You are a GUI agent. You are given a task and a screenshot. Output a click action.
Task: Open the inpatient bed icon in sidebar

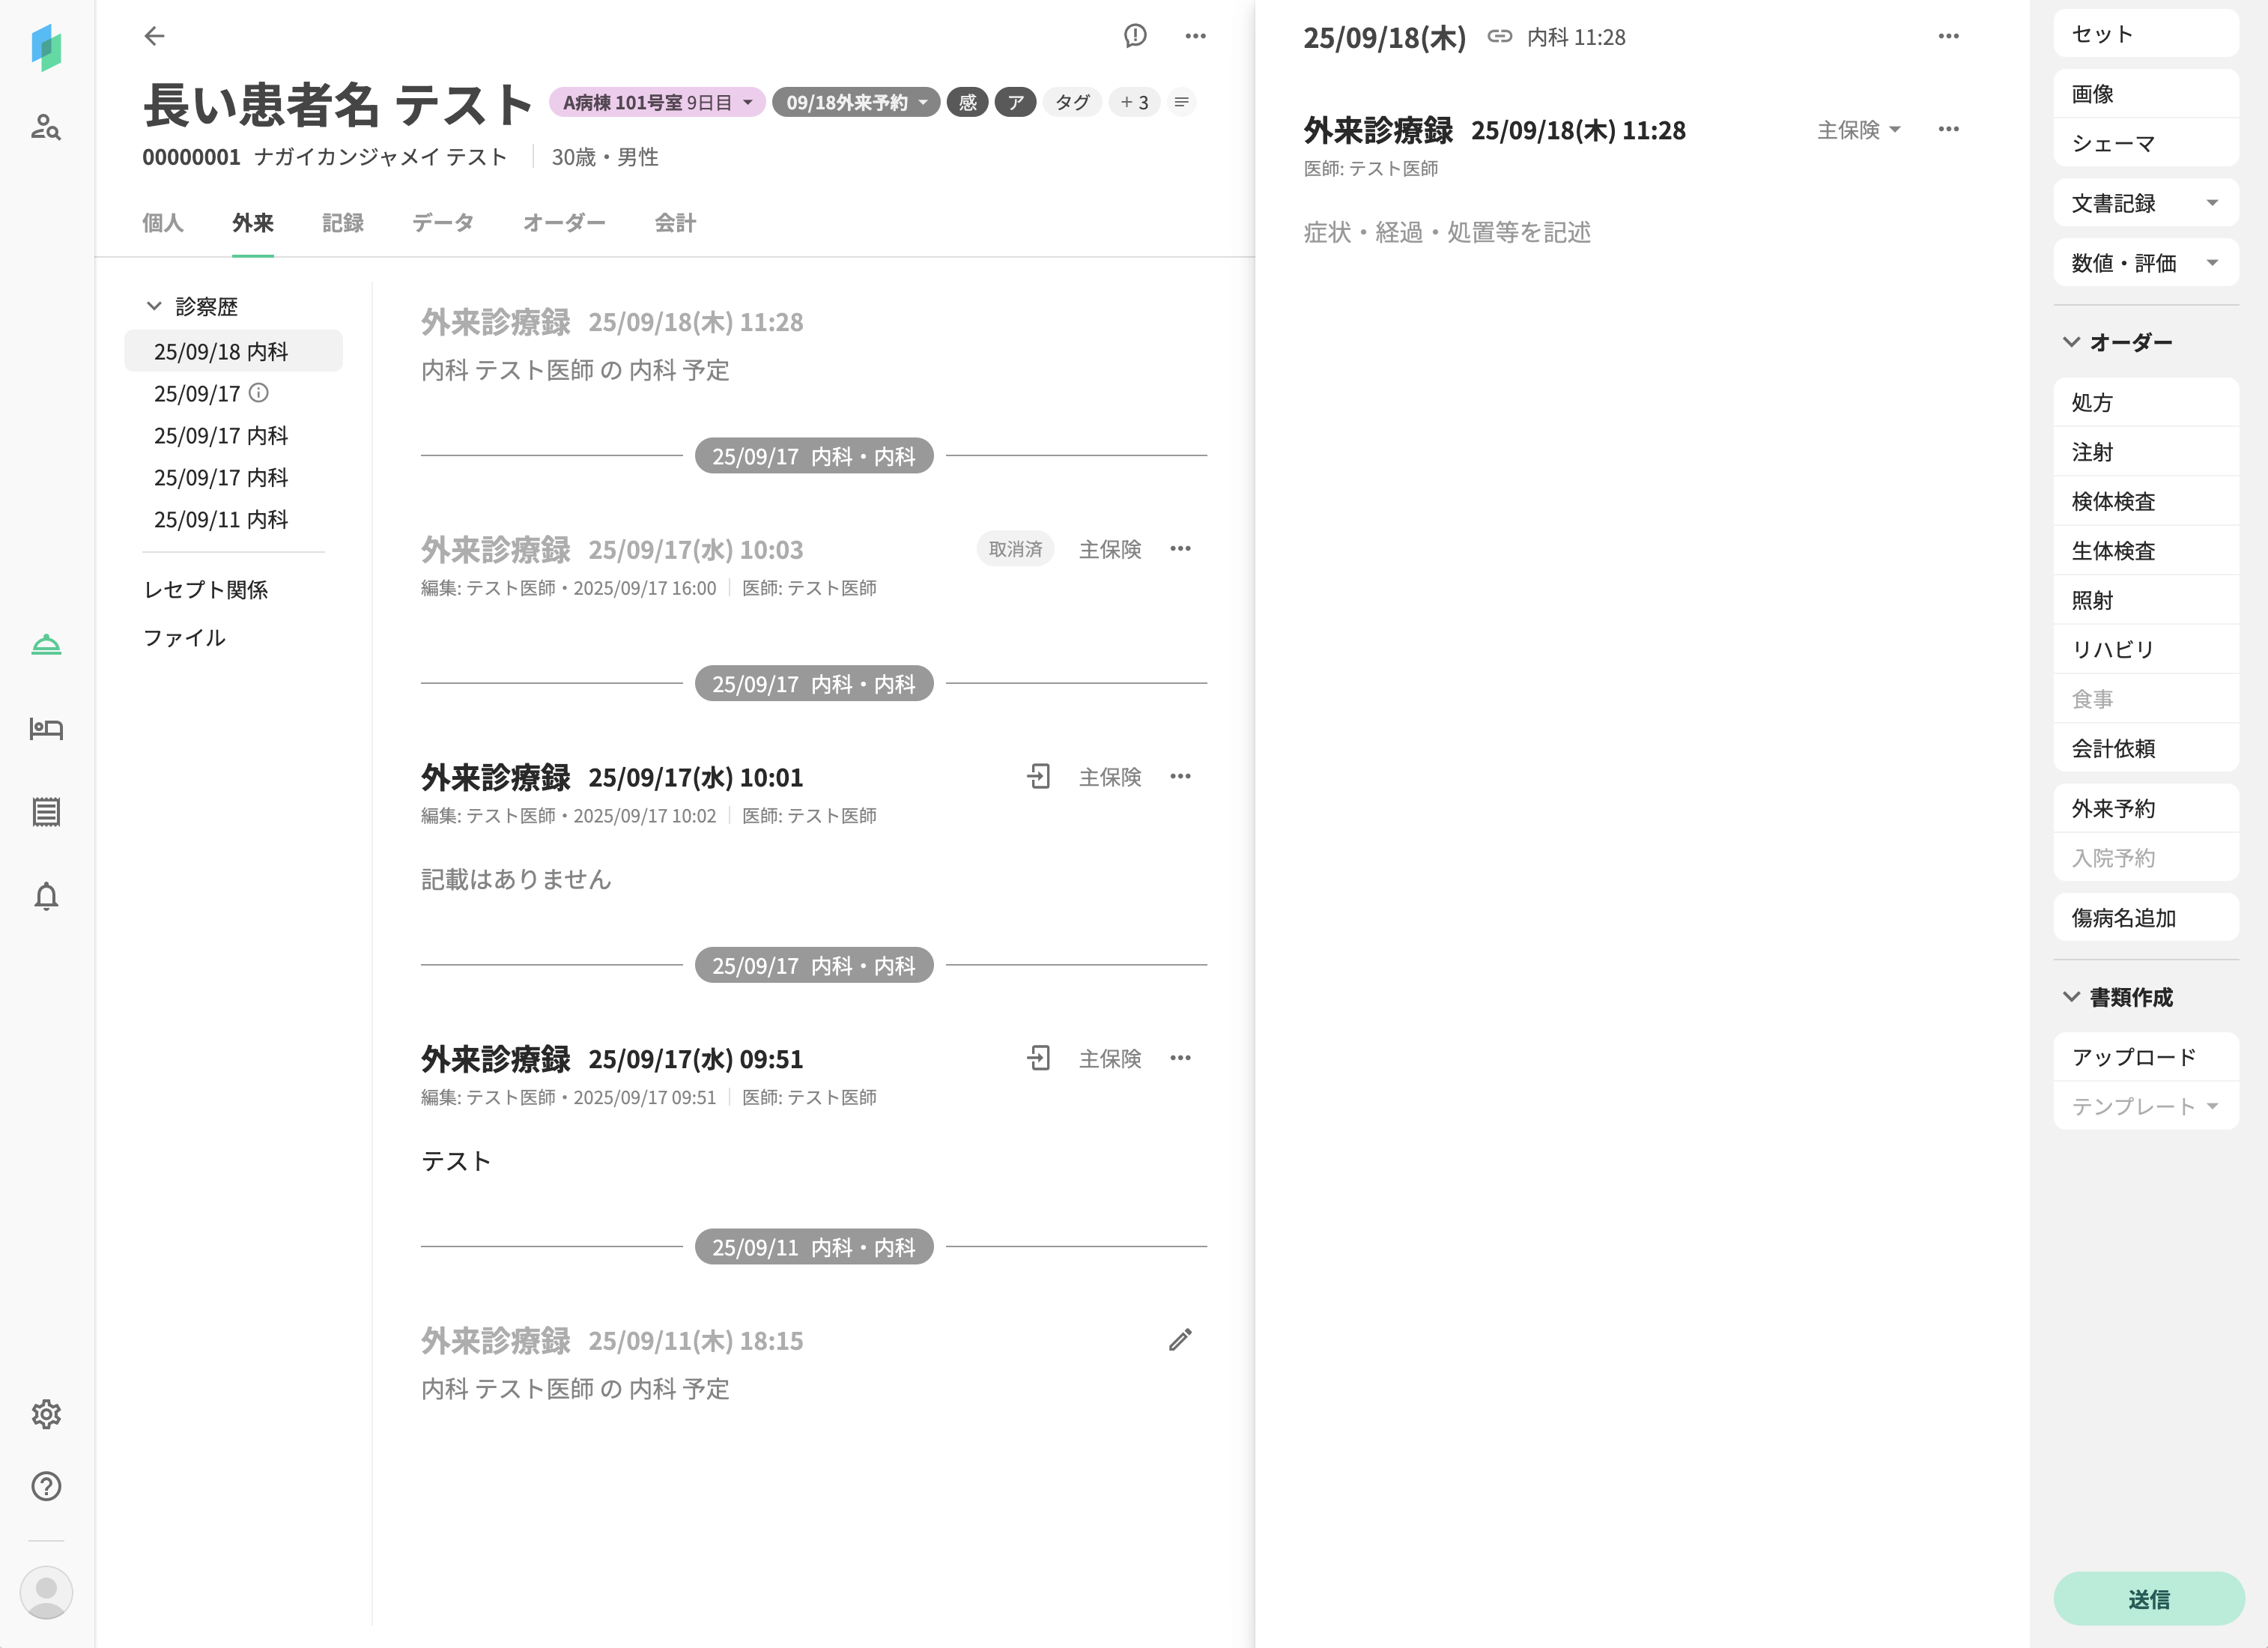pos(46,728)
